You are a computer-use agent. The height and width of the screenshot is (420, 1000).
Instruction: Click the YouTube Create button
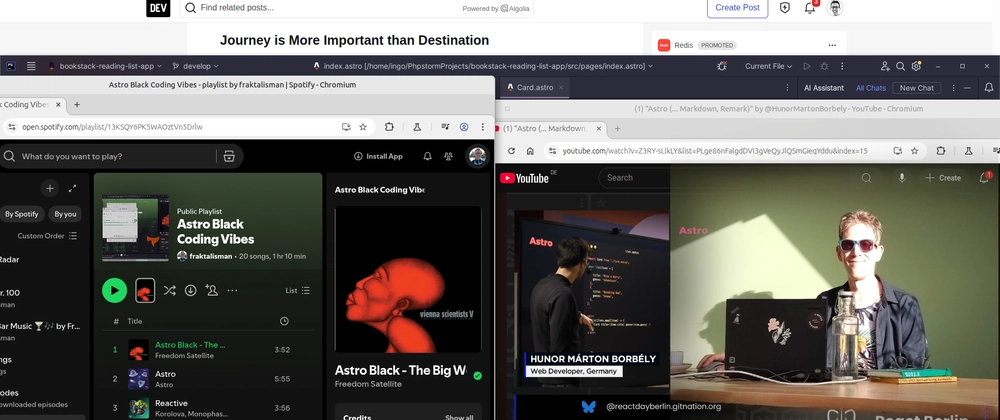[x=943, y=178]
